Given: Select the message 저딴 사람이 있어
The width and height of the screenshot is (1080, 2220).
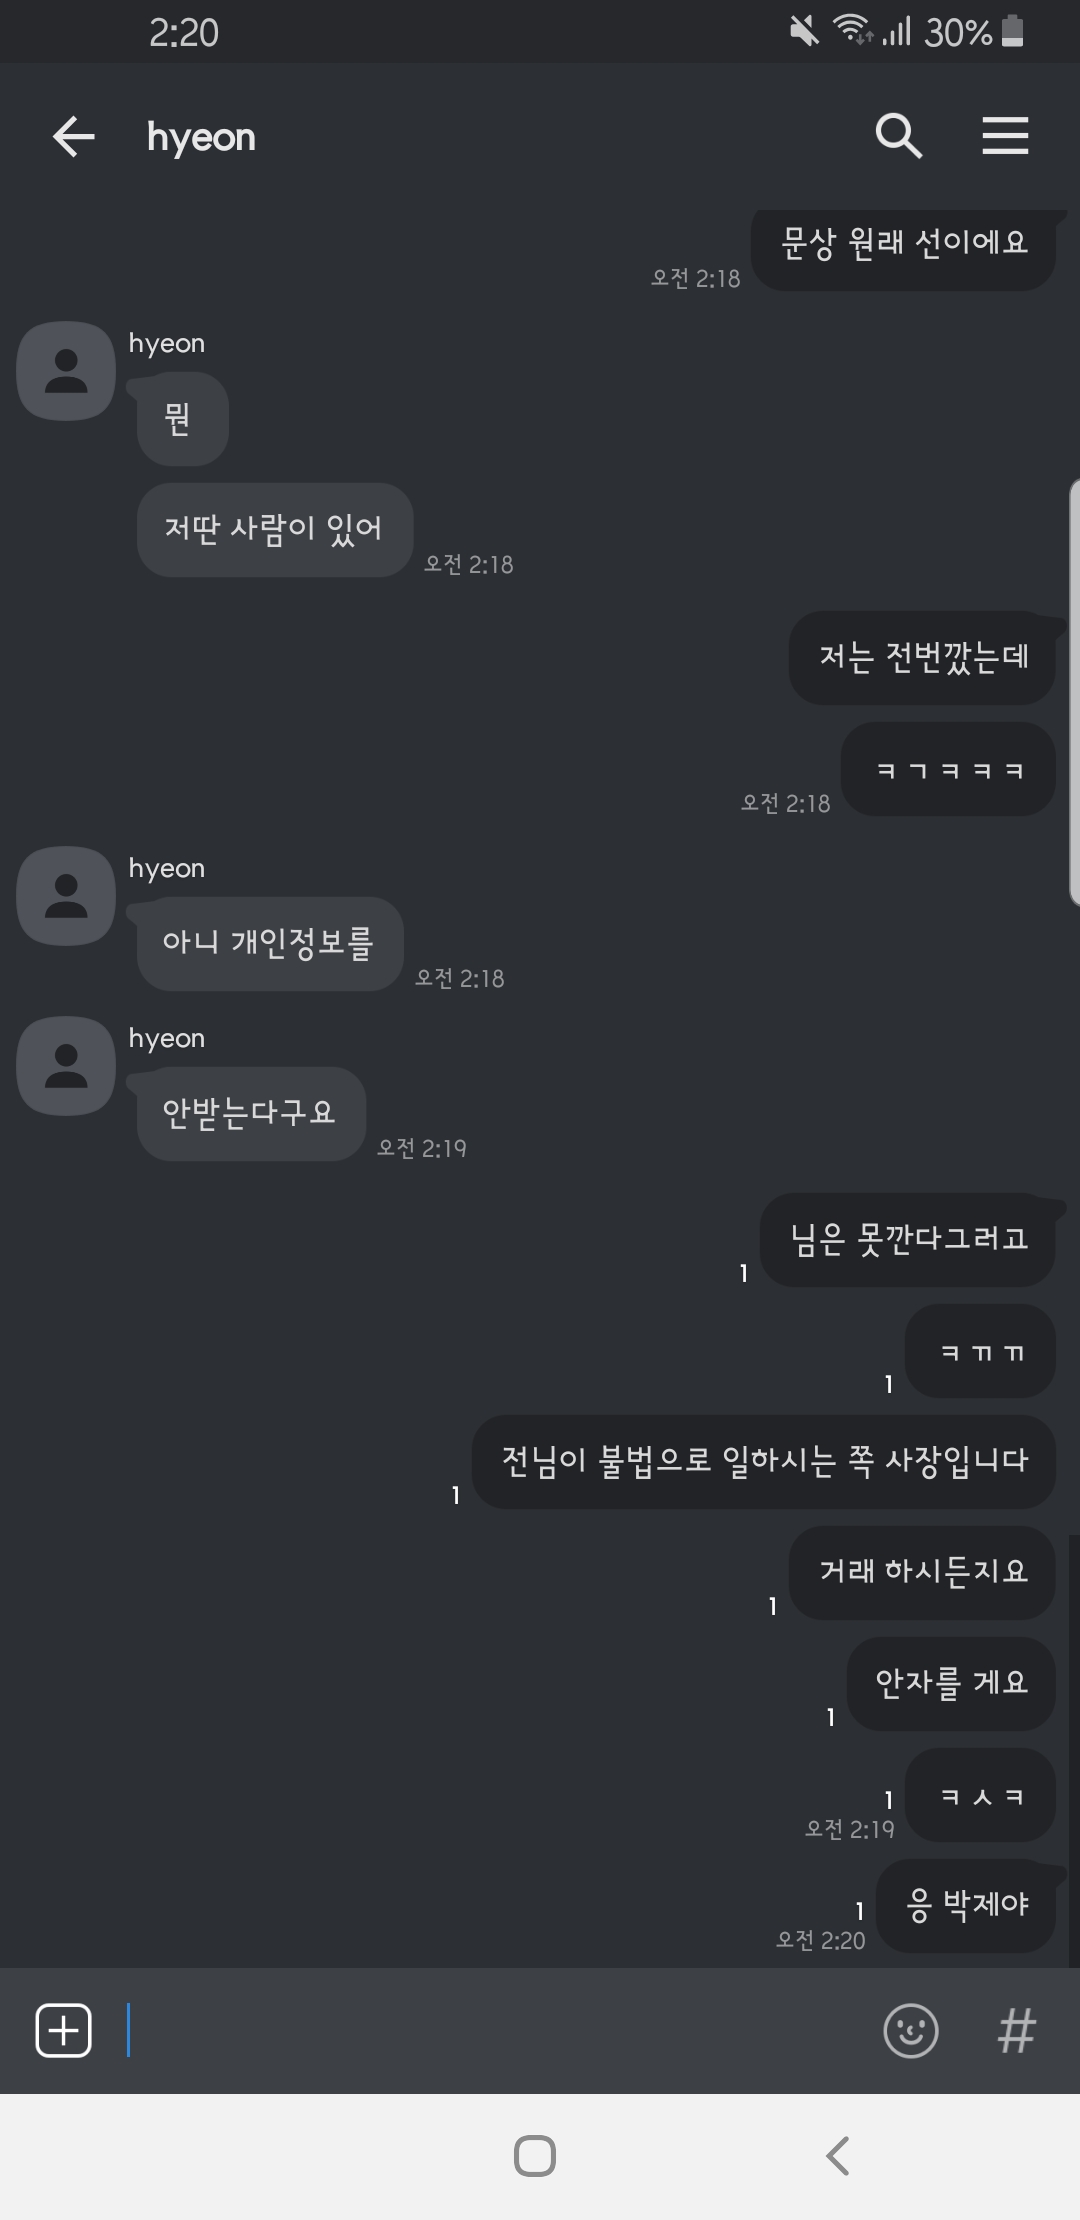Looking at the screenshot, I should coord(274,529).
